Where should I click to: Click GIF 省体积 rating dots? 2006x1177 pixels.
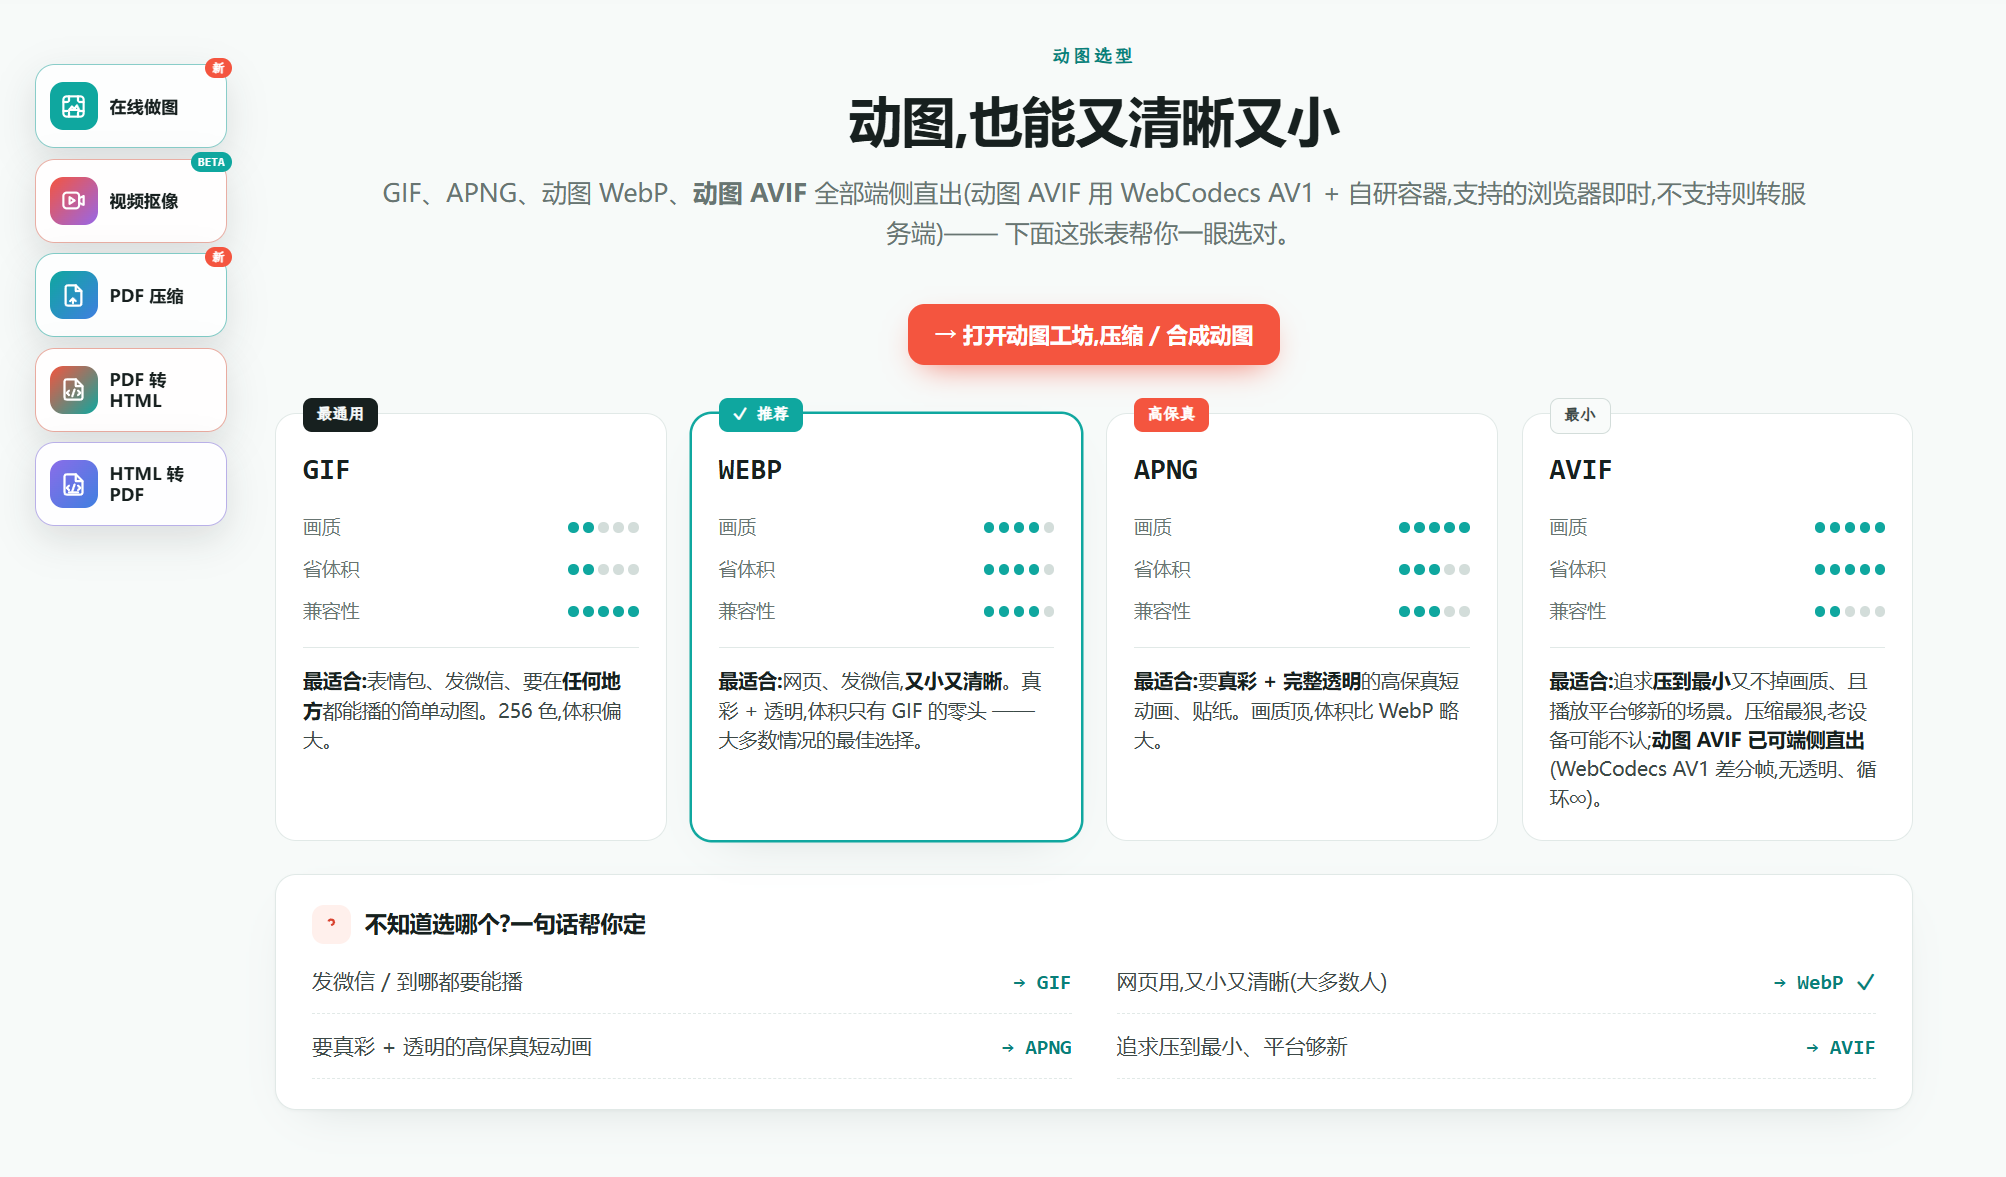603,570
